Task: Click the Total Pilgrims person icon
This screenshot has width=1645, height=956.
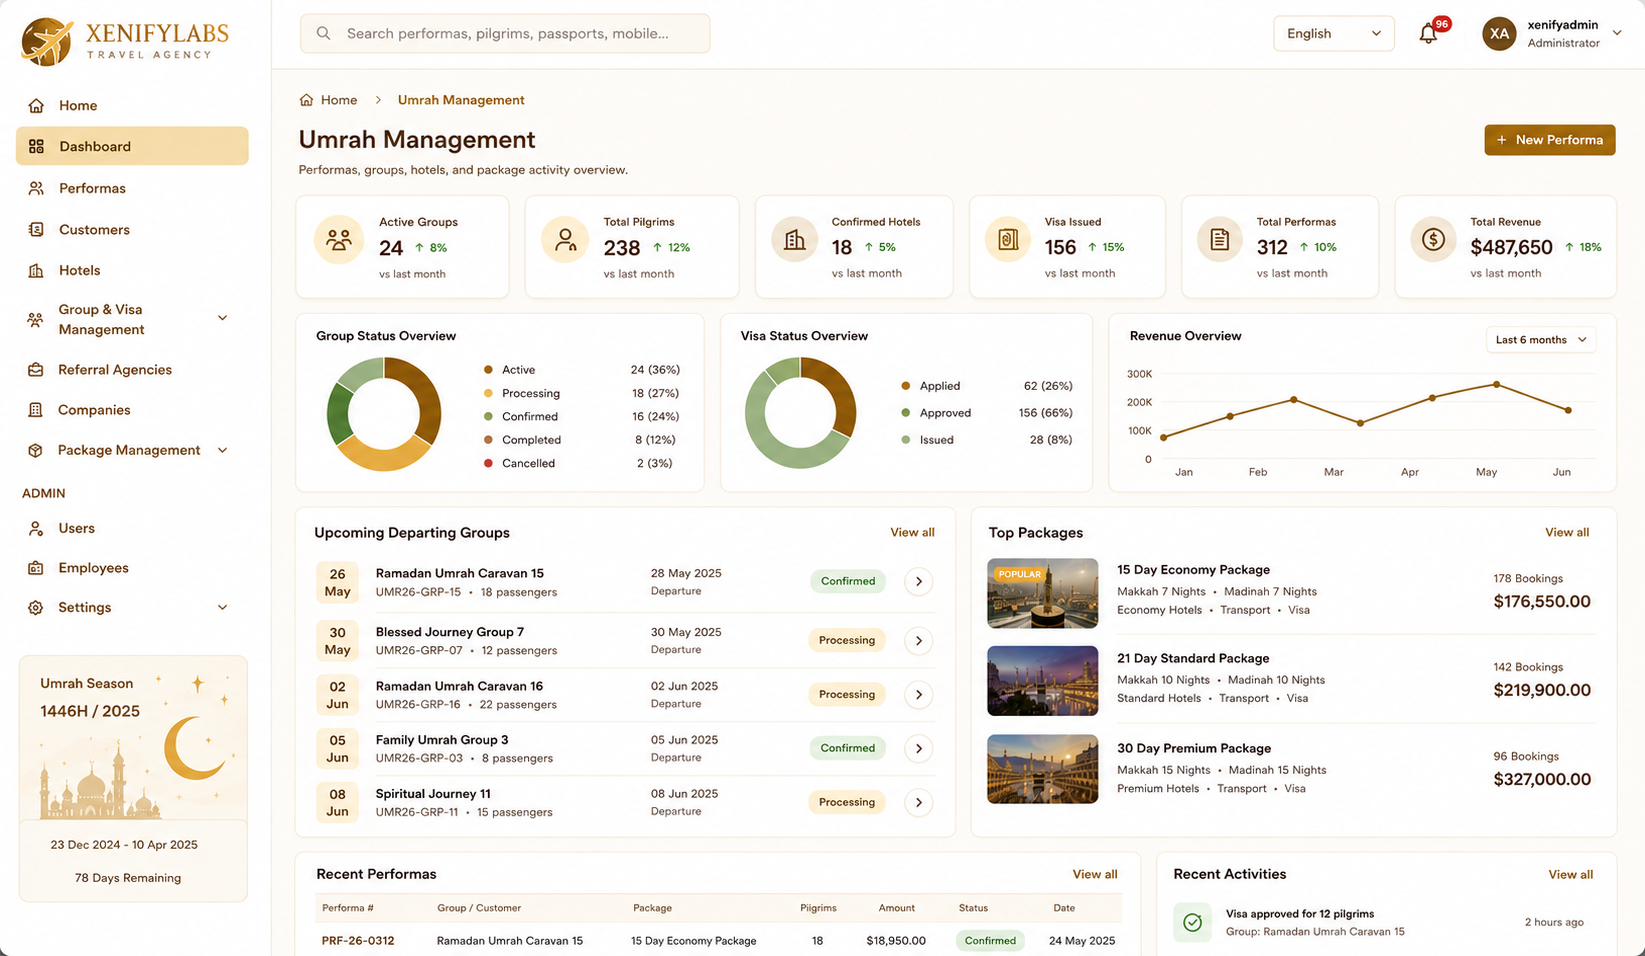Action: (x=565, y=240)
